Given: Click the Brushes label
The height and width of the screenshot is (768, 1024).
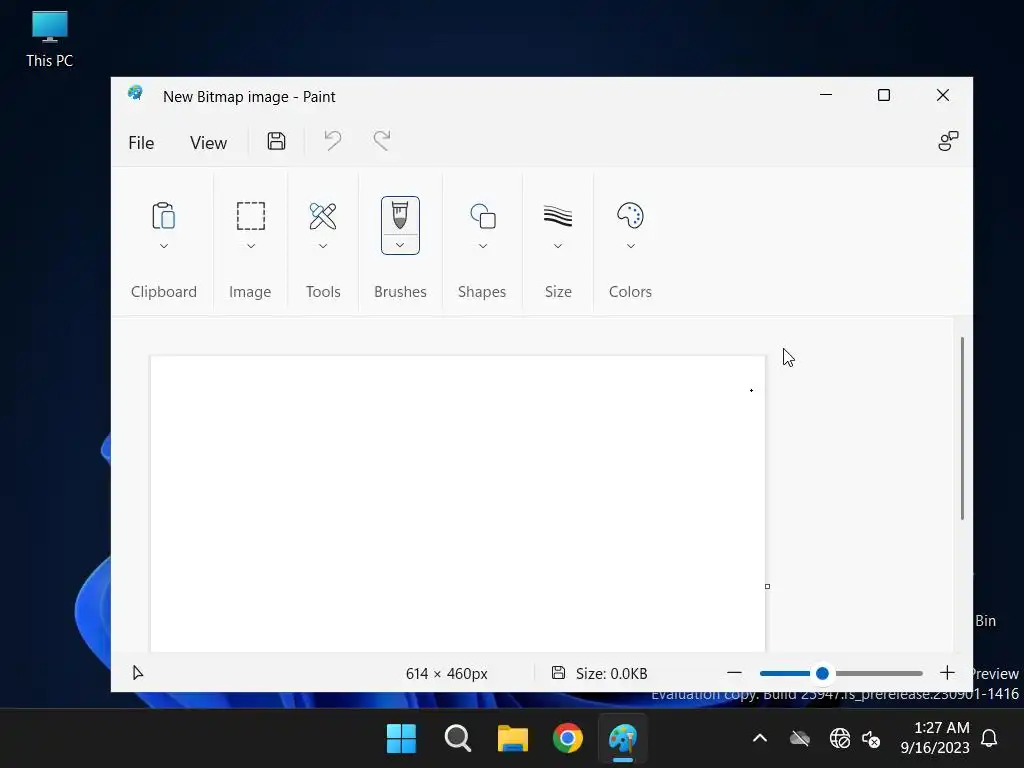Looking at the screenshot, I should coord(400,291).
